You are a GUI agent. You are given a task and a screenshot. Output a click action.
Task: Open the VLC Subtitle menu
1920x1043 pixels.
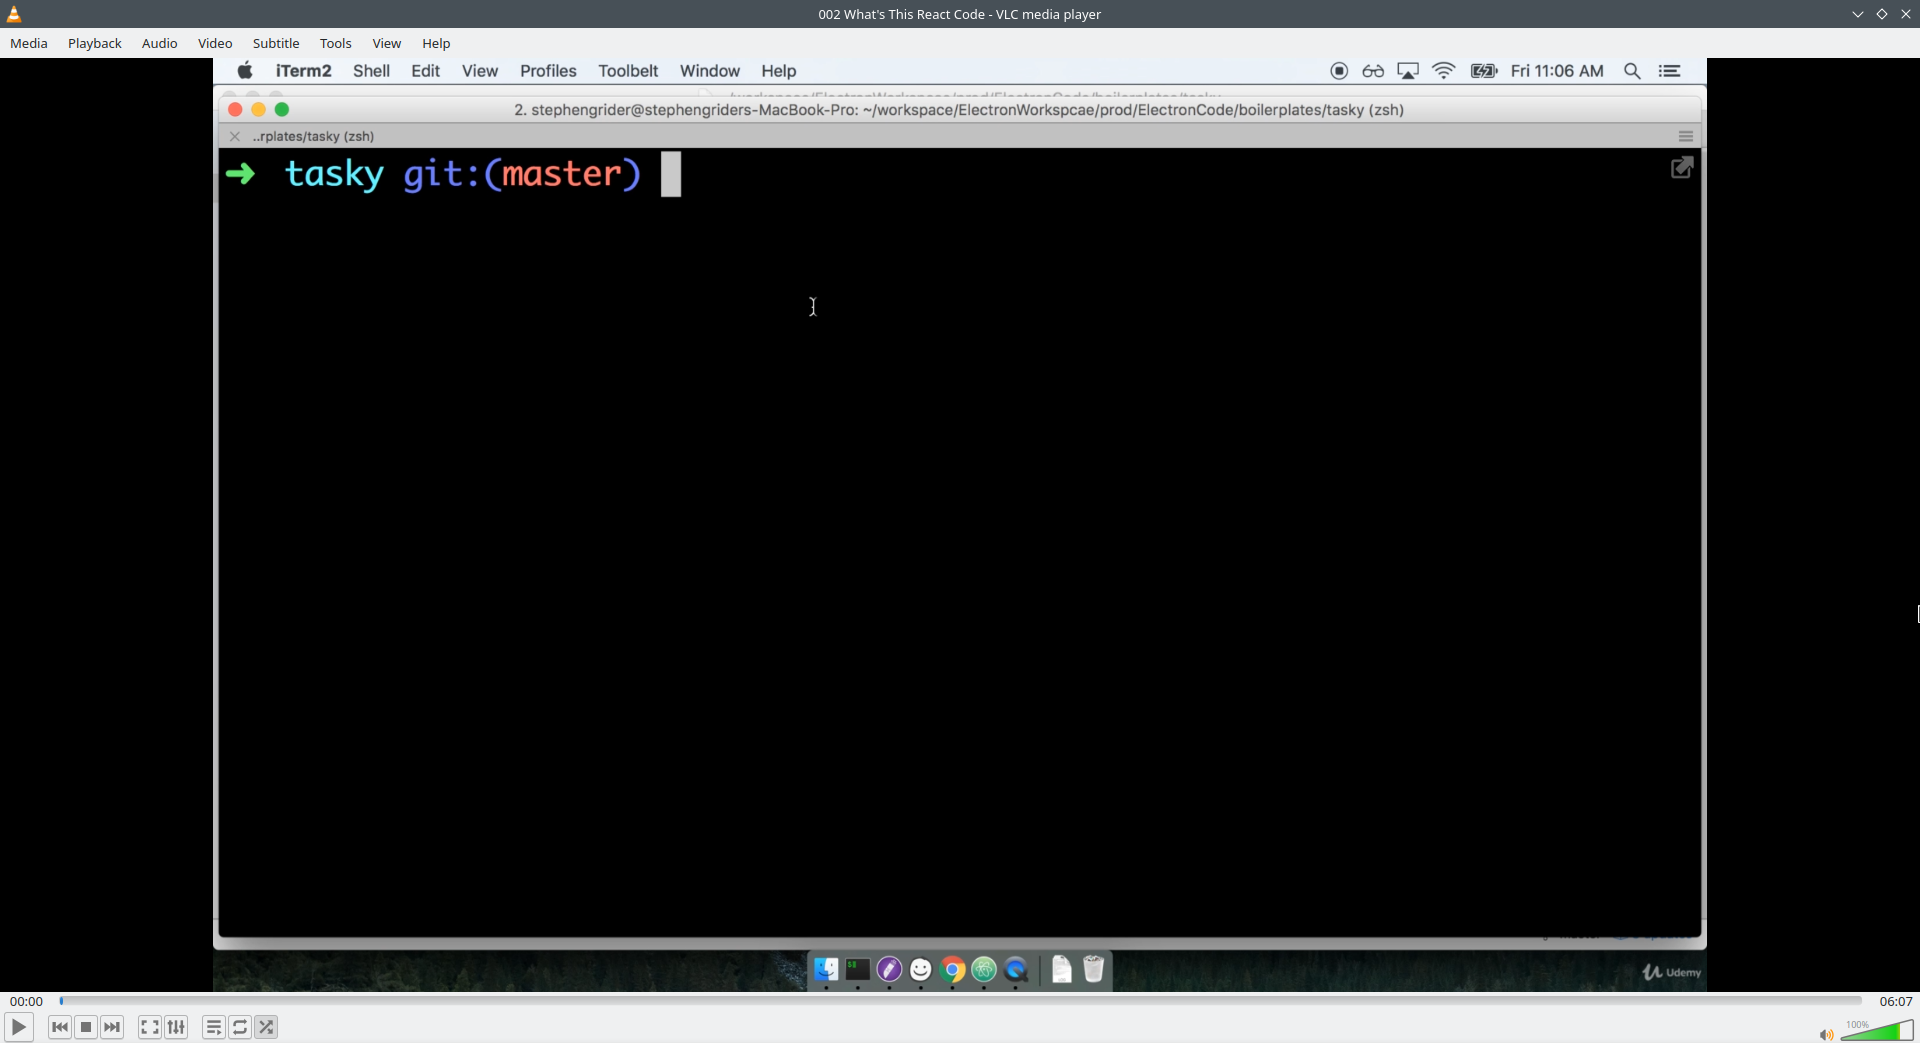click(x=276, y=43)
